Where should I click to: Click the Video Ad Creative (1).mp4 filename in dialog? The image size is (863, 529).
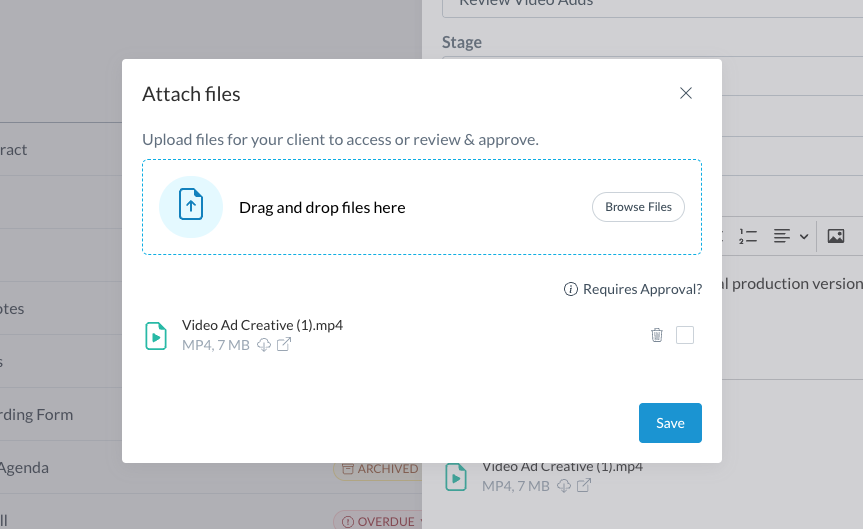[262, 325]
